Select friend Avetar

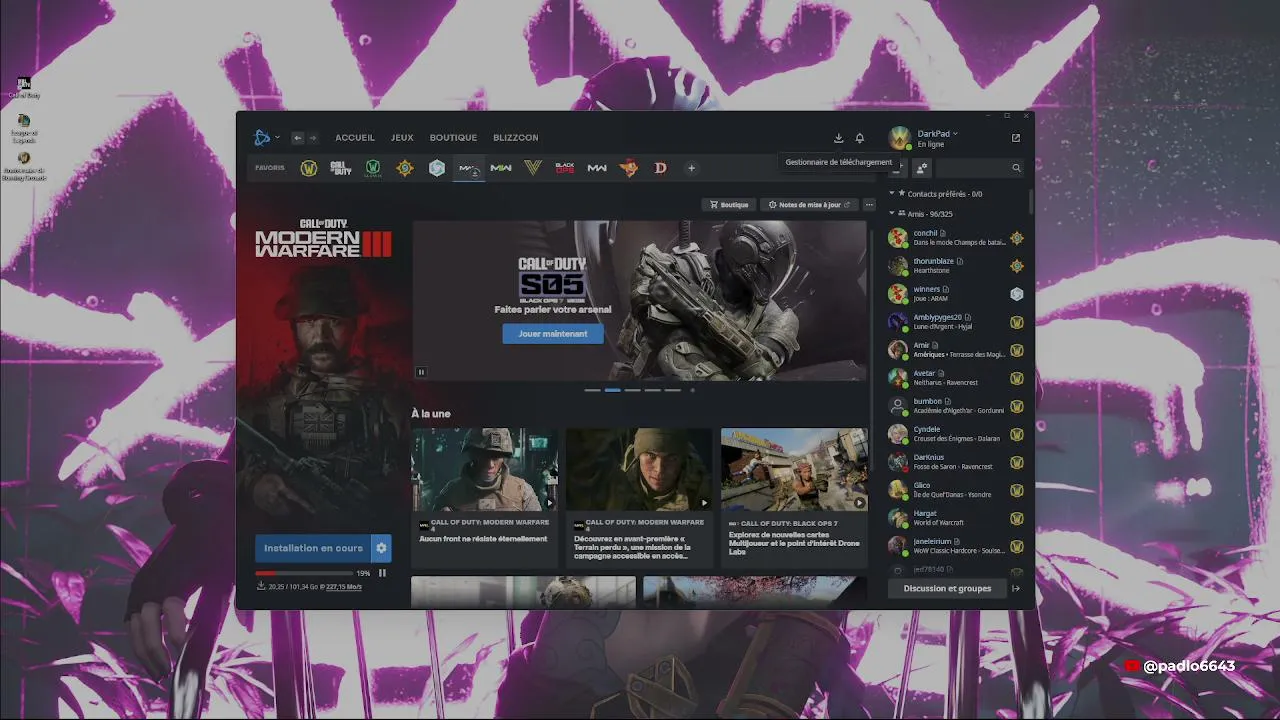pyautogui.click(x=956, y=378)
